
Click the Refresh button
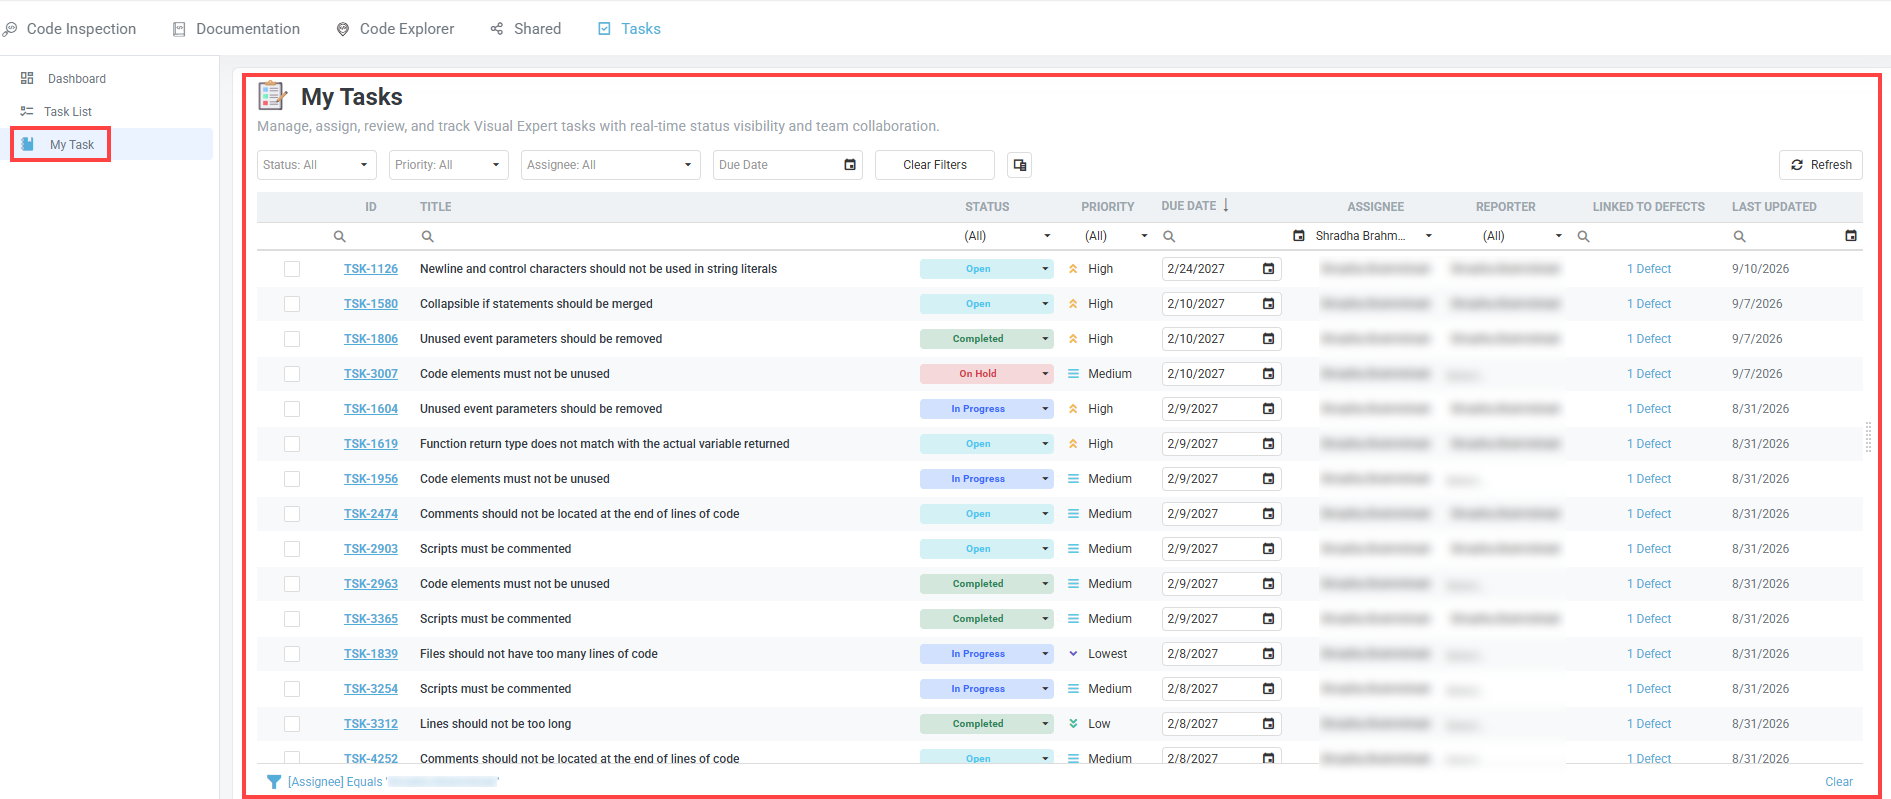1821,165
